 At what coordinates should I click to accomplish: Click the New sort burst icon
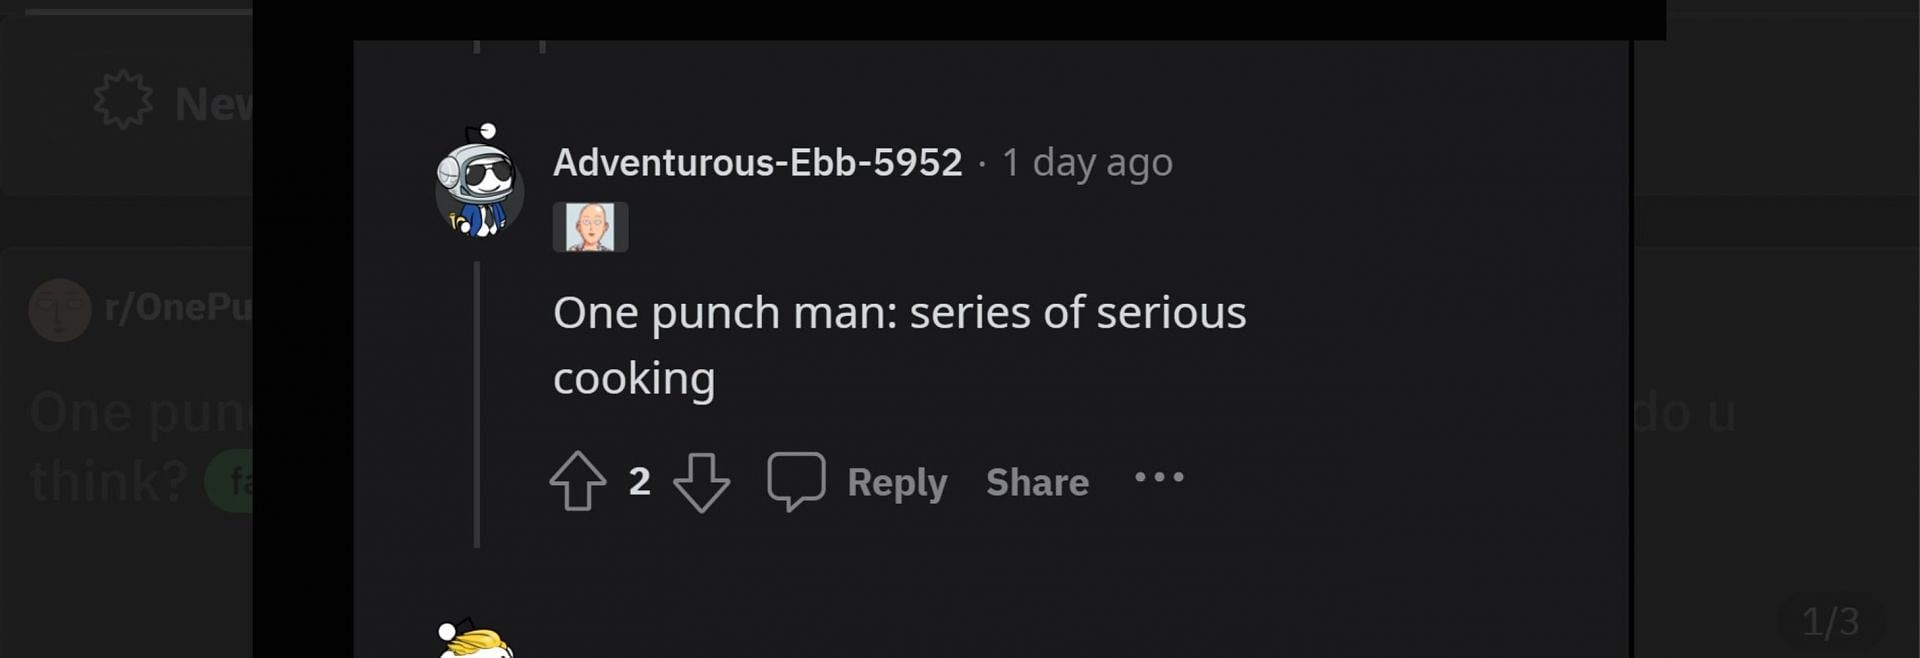[x=123, y=100]
